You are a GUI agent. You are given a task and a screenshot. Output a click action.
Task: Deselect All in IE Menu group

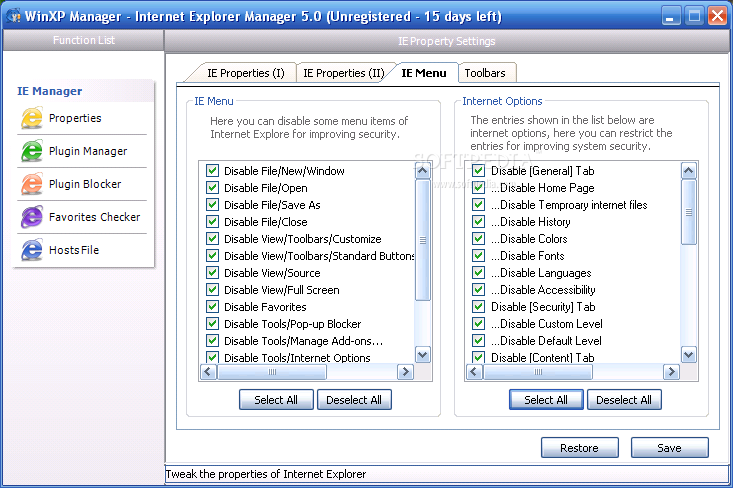pos(354,400)
